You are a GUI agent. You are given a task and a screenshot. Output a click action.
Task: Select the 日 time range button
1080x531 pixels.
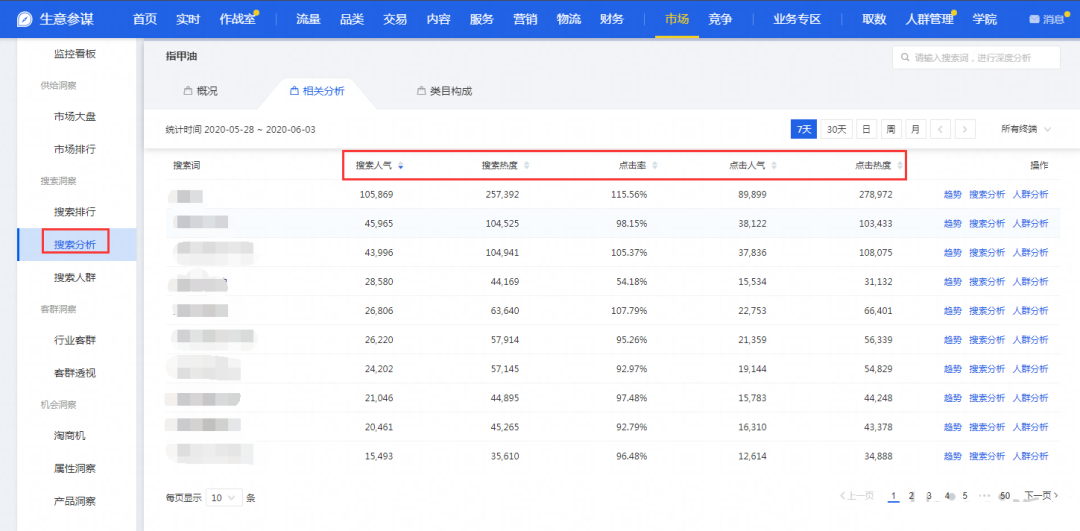pos(866,129)
